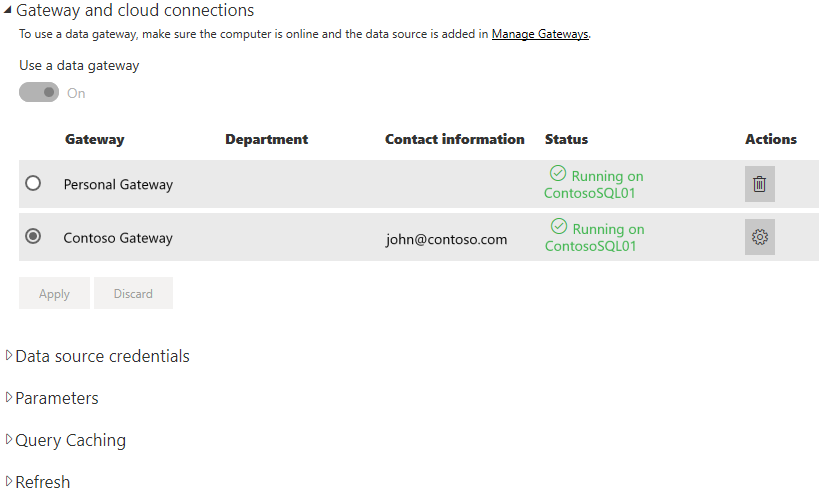Click the Contoso Gateway name text

(x=118, y=238)
